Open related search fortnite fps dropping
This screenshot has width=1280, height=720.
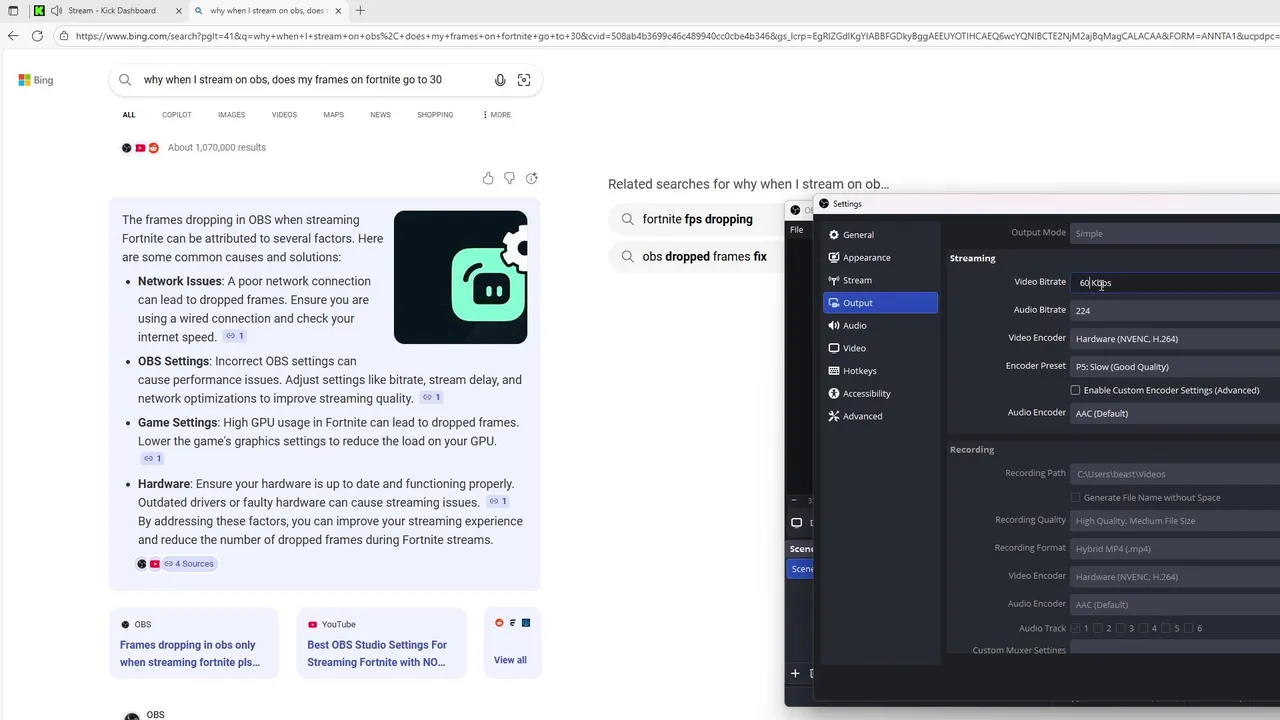(697, 219)
